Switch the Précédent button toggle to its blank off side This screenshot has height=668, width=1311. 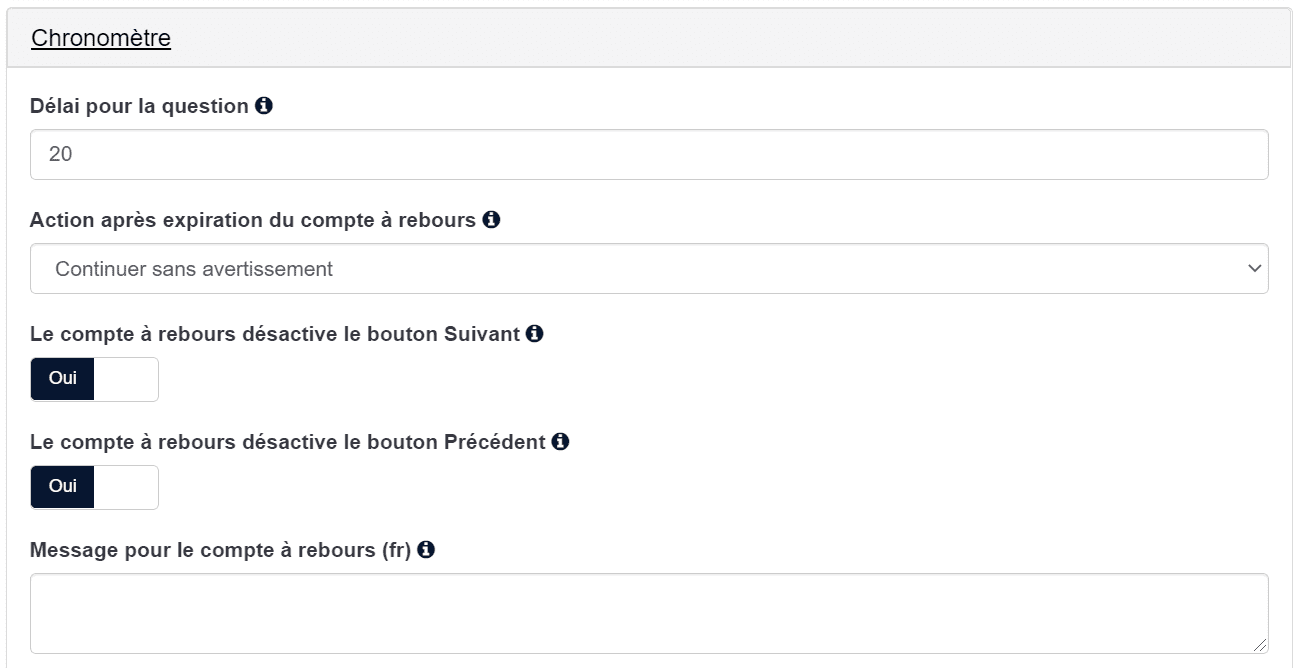(x=126, y=487)
